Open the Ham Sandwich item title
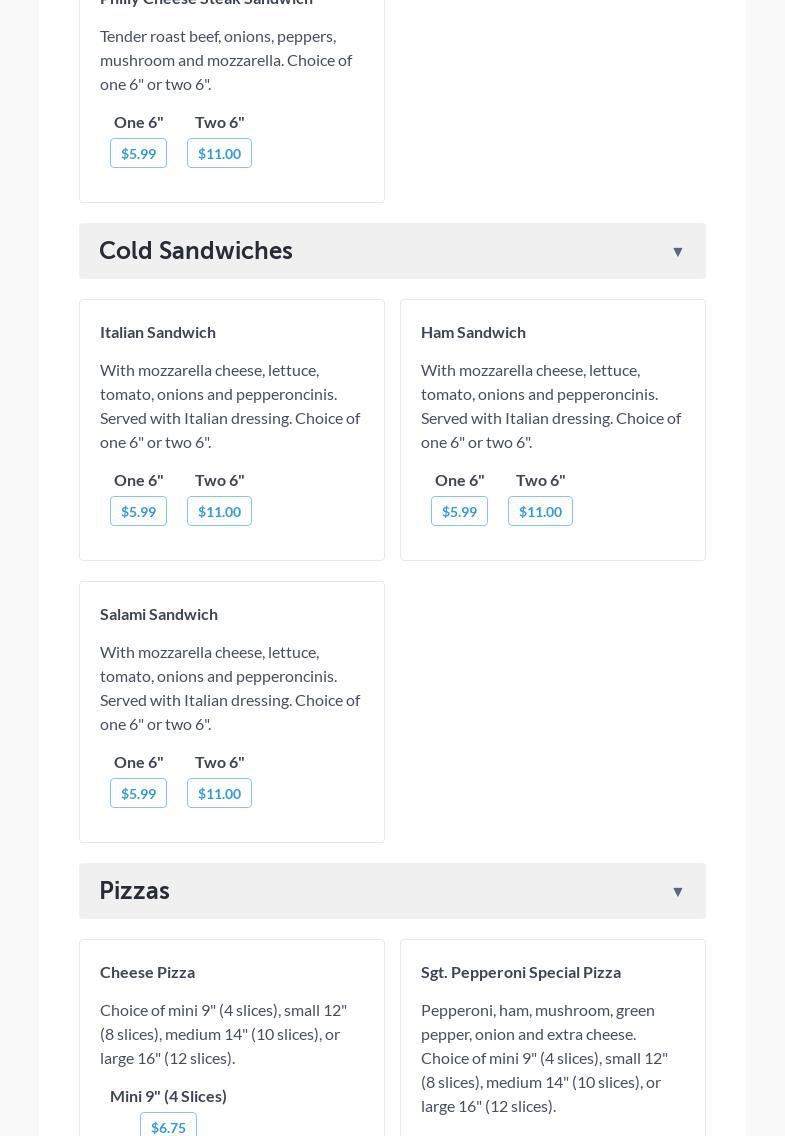This screenshot has height=1136, width=785. 473,332
